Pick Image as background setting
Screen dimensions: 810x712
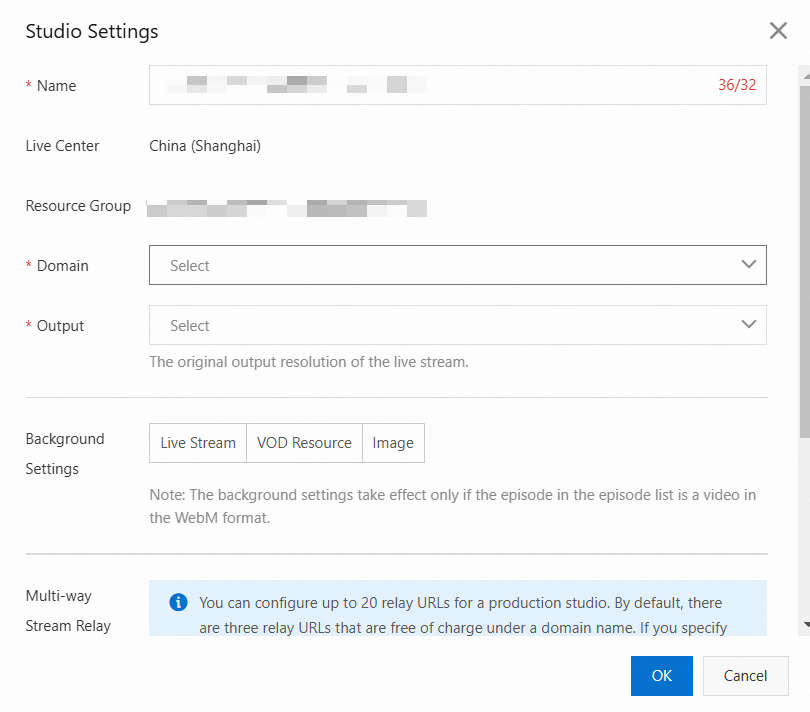[x=393, y=443]
